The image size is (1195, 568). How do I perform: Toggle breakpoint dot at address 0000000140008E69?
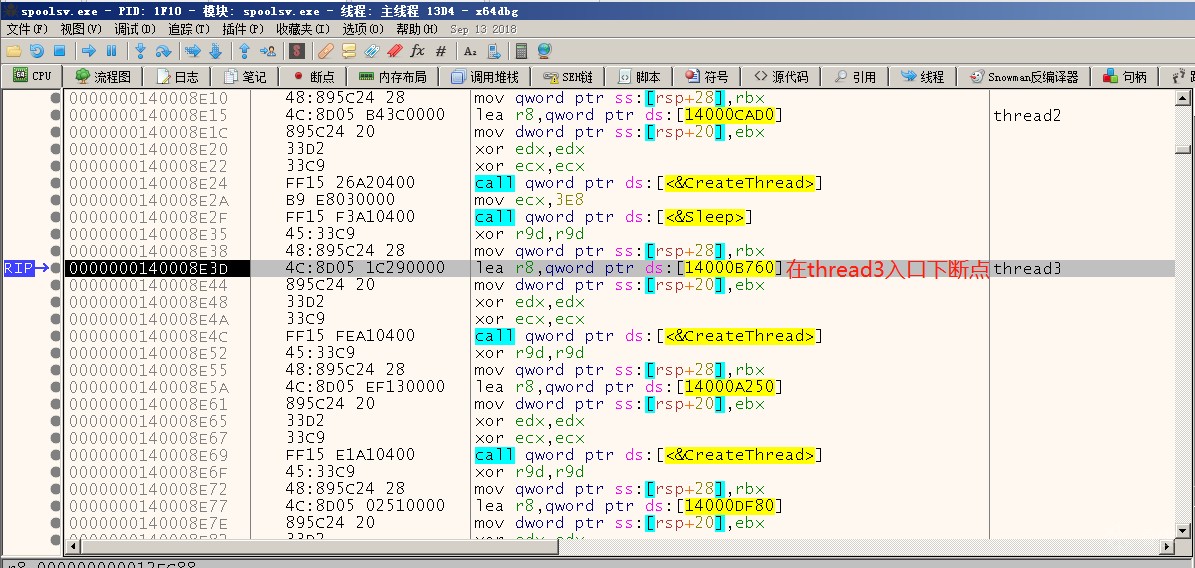(x=56, y=455)
